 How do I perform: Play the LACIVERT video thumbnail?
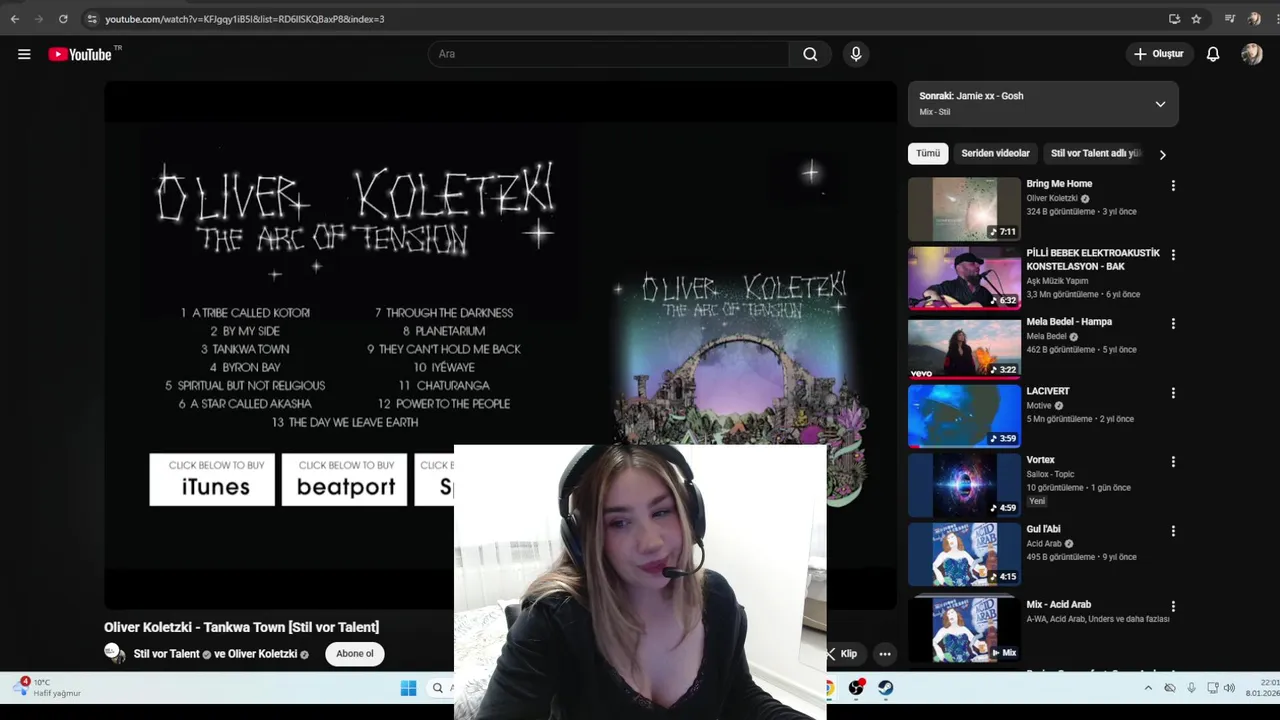coord(964,416)
